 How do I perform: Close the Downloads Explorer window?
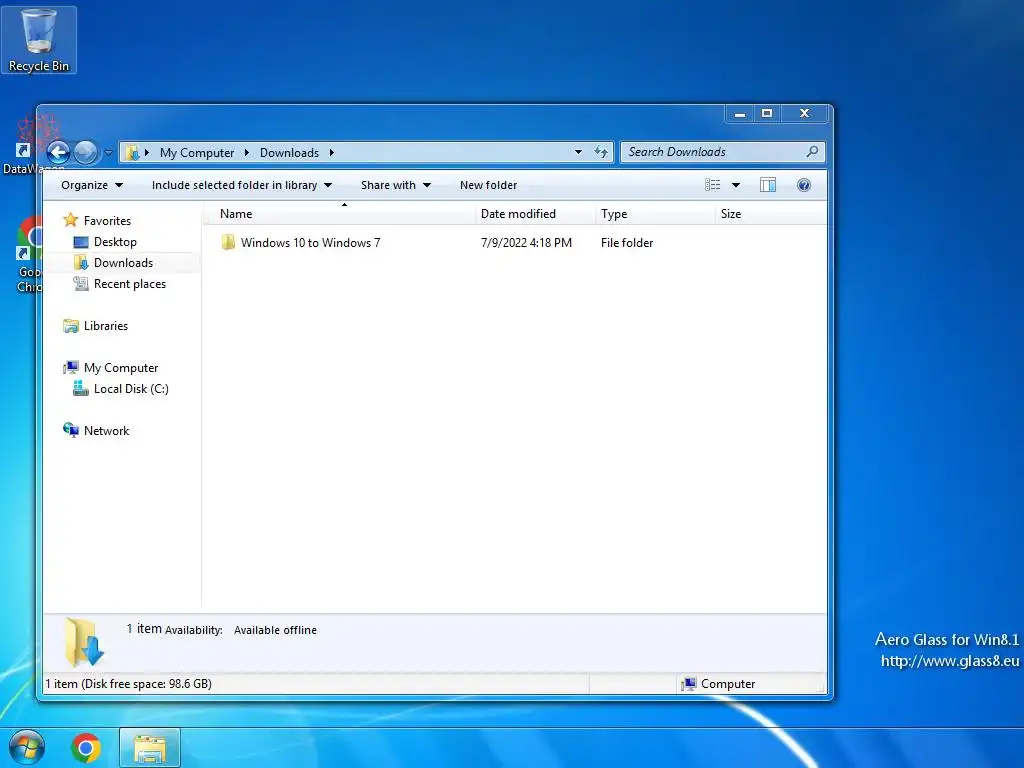[805, 114]
